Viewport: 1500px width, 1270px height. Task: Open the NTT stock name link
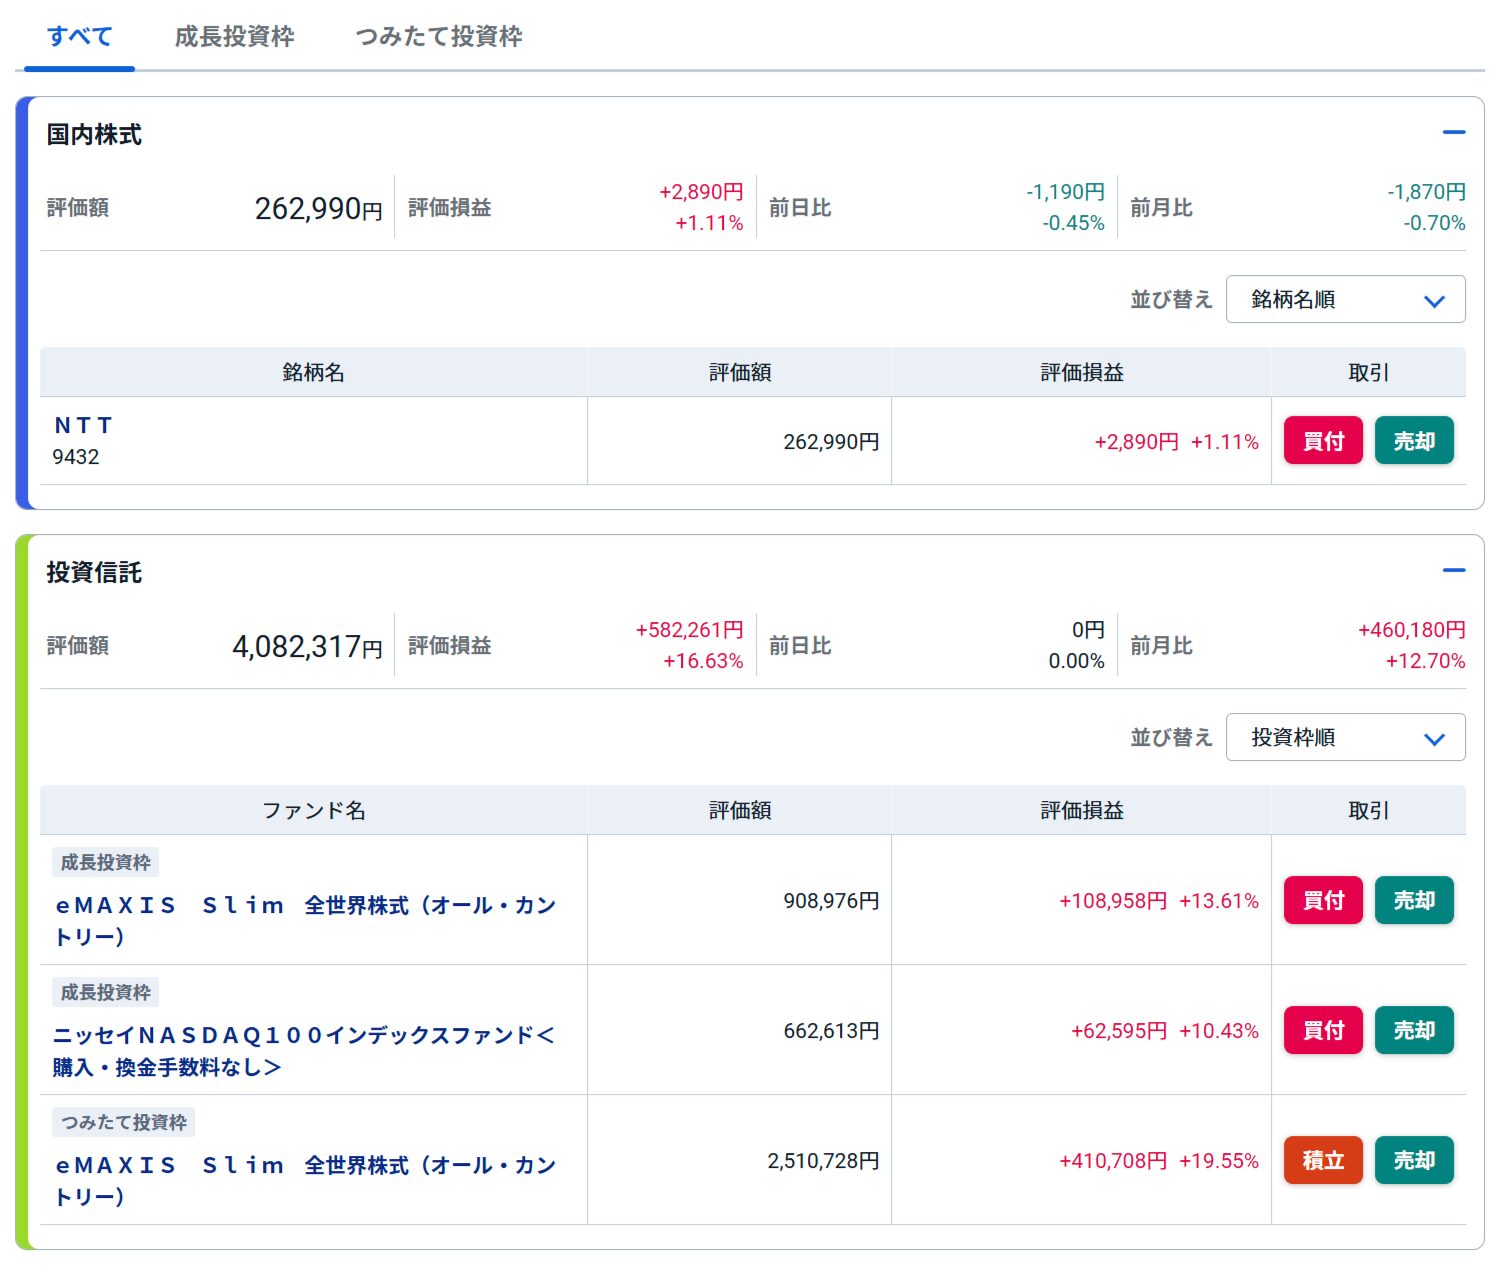tap(83, 425)
